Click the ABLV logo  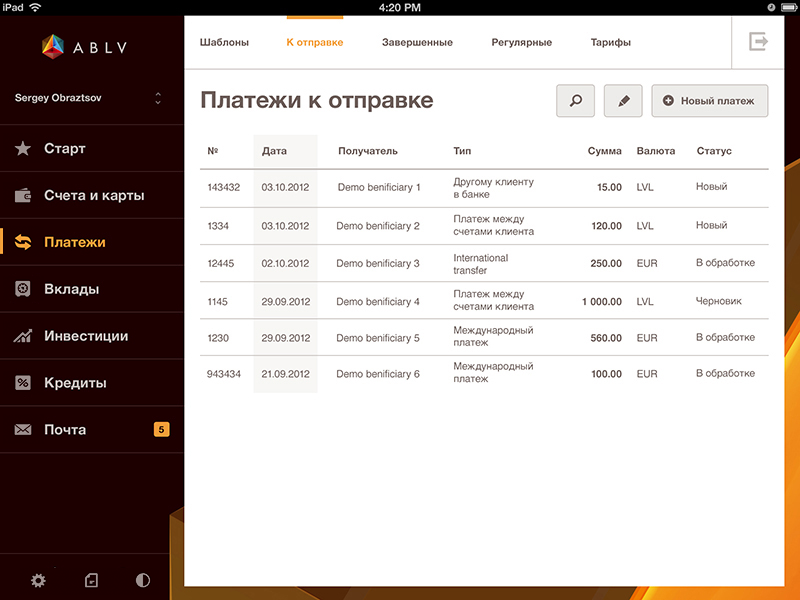85,47
